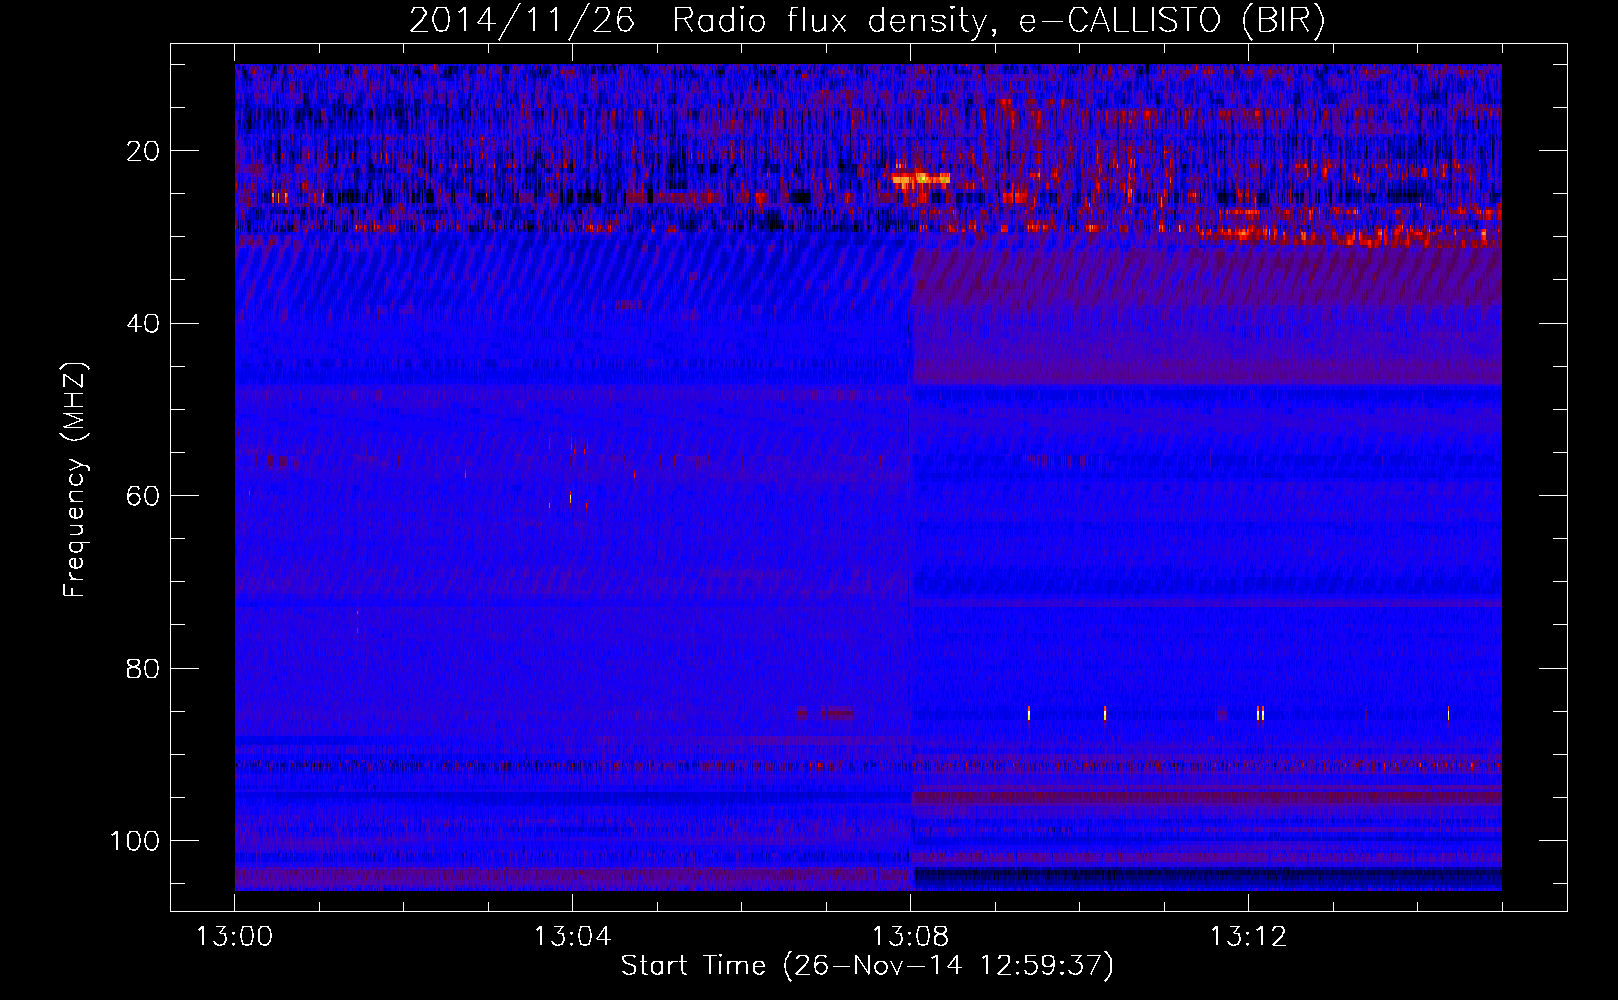This screenshot has width=1618, height=1000.
Task: Click the 100 frequency tick label
Action: click(135, 841)
